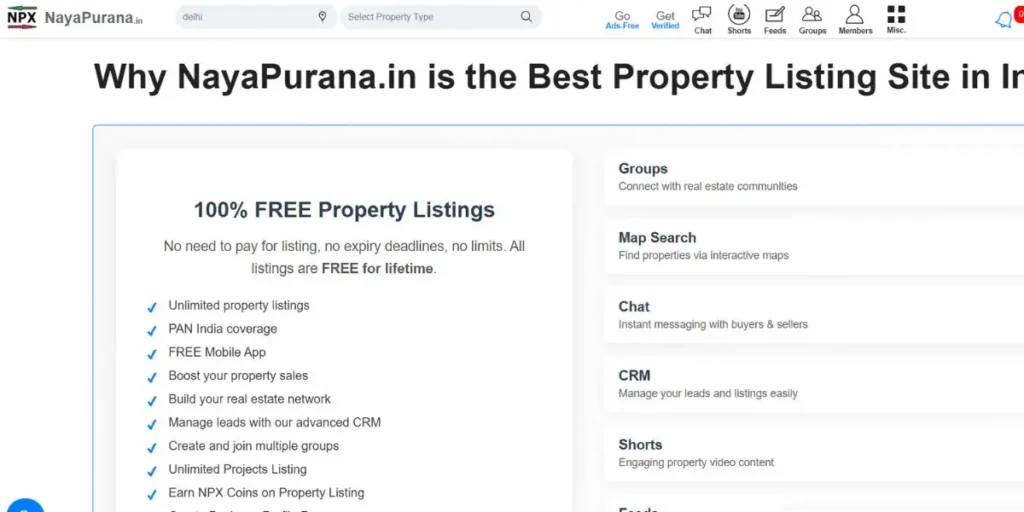Click 'PAN India coverage' list item
1024x512 pixels.
tap(223, 329)
